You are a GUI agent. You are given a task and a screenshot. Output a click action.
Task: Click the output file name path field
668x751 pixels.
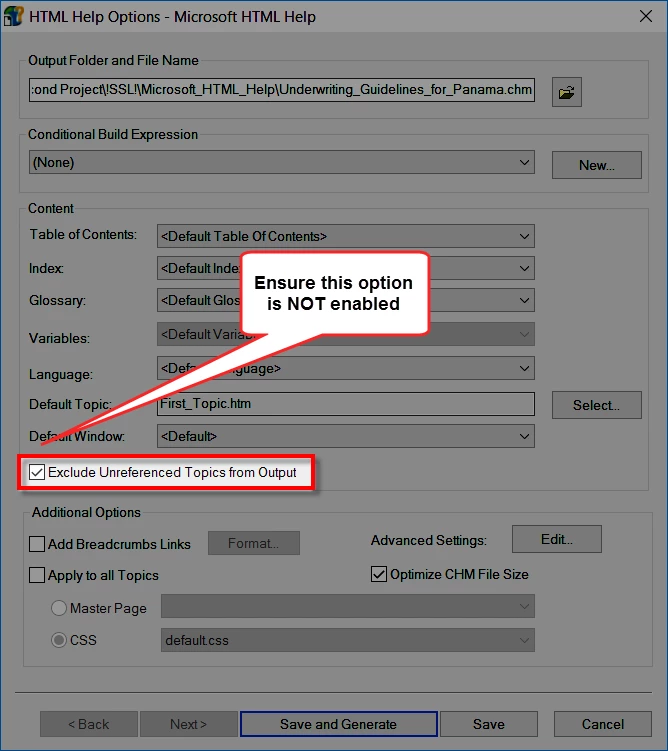[282, 90]
